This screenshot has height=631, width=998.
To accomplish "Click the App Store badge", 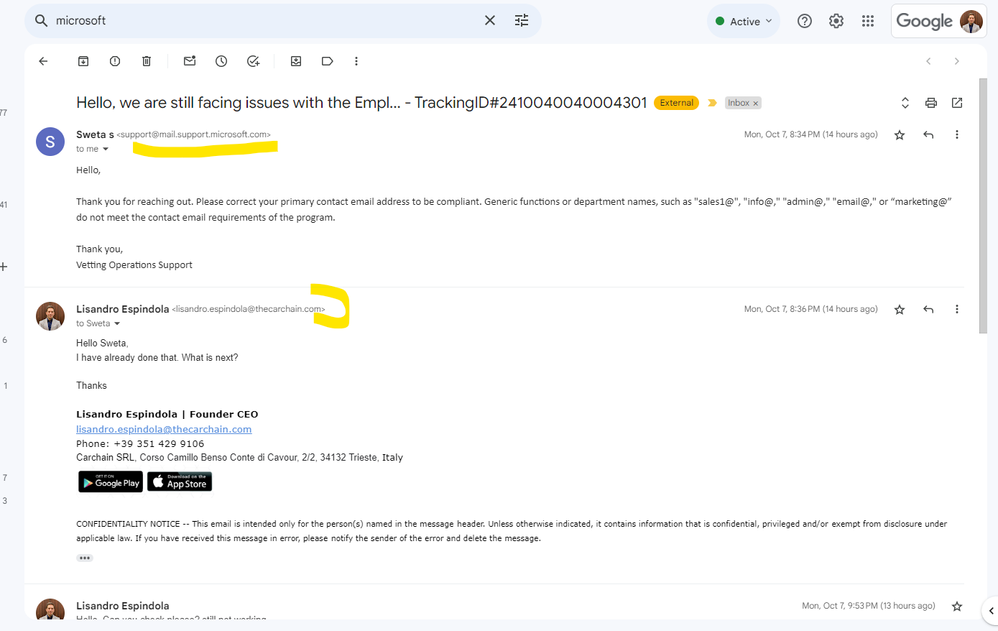I will pyautogui.click(x=179, y=482).
